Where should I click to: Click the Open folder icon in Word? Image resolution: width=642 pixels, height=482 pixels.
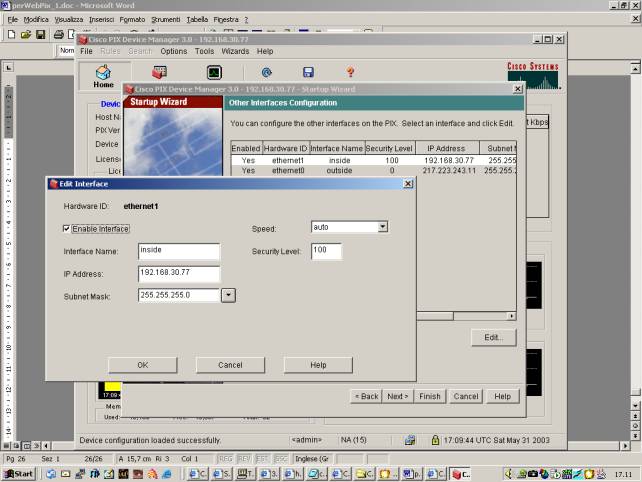[x=26, y=34]
